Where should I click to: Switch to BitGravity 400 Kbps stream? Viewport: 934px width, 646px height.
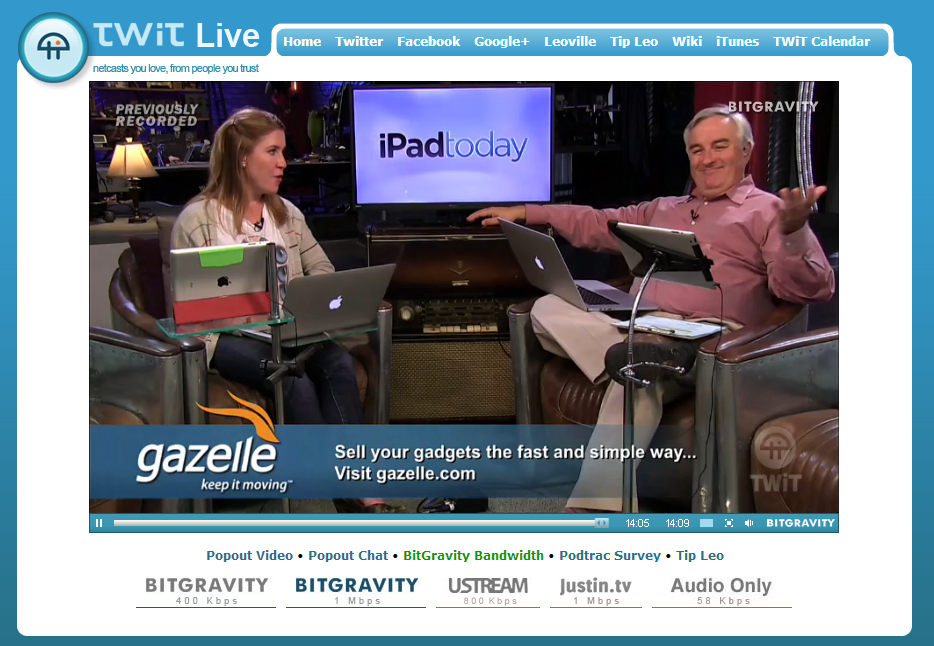click(x=206, y=590)
